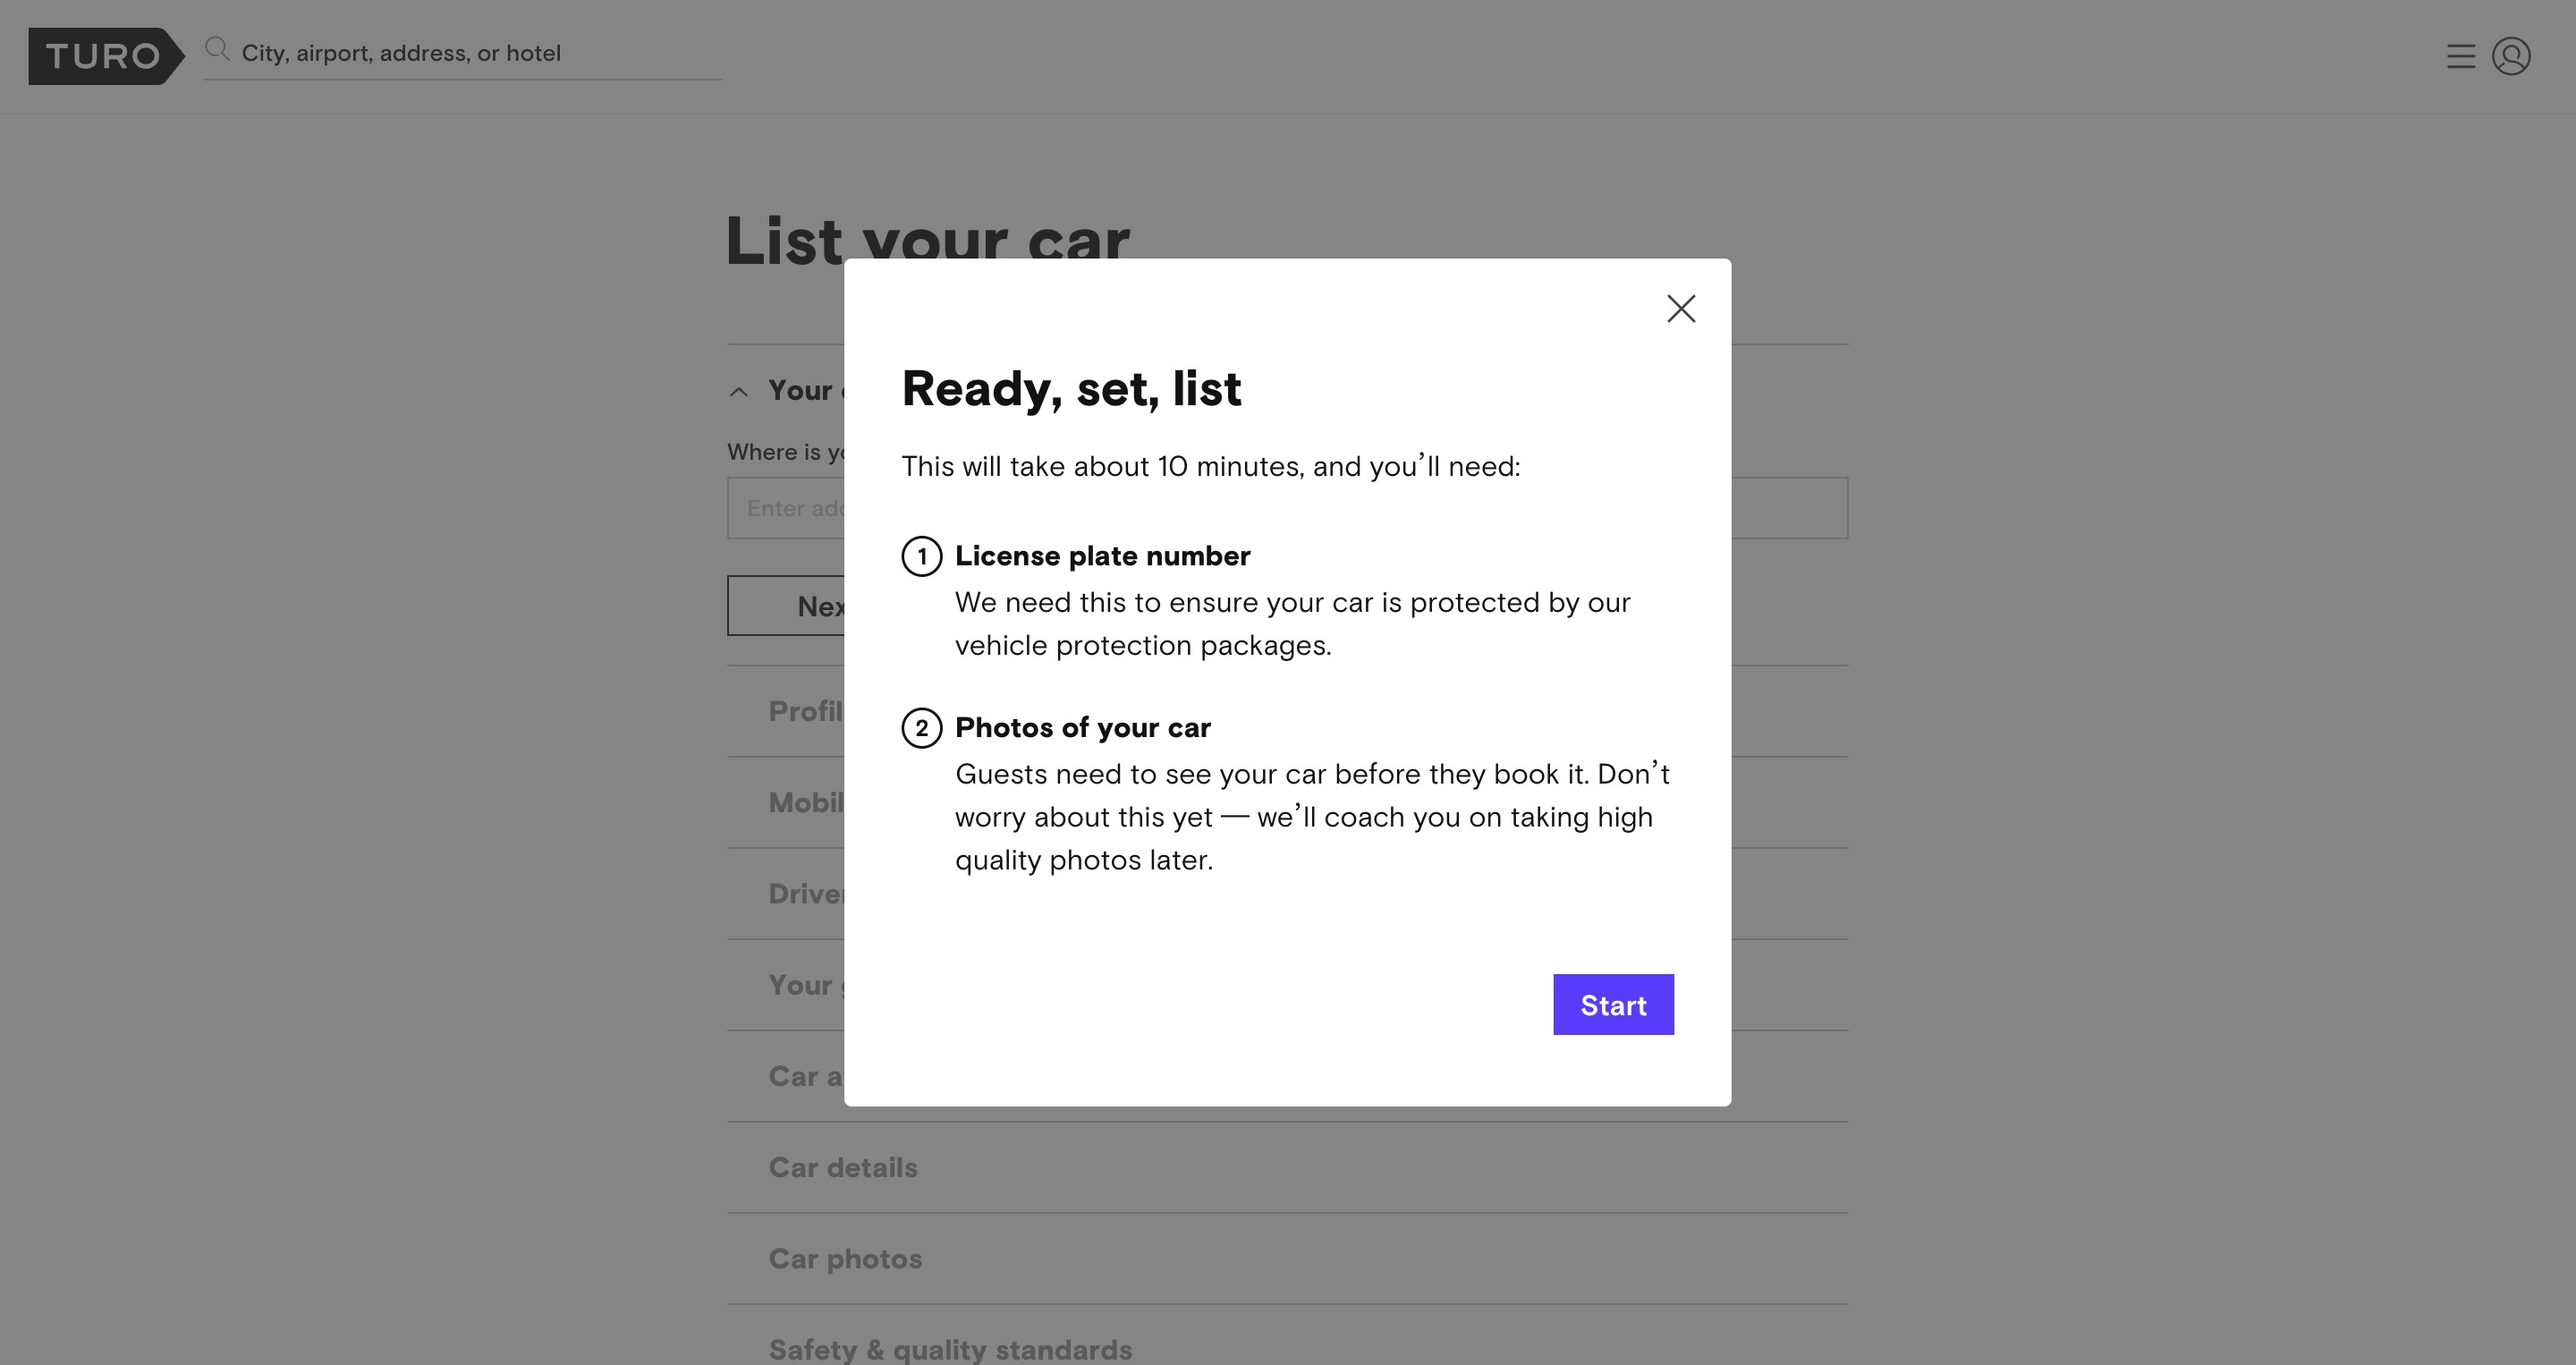Click the License plate number heading

pos(1102,556)
